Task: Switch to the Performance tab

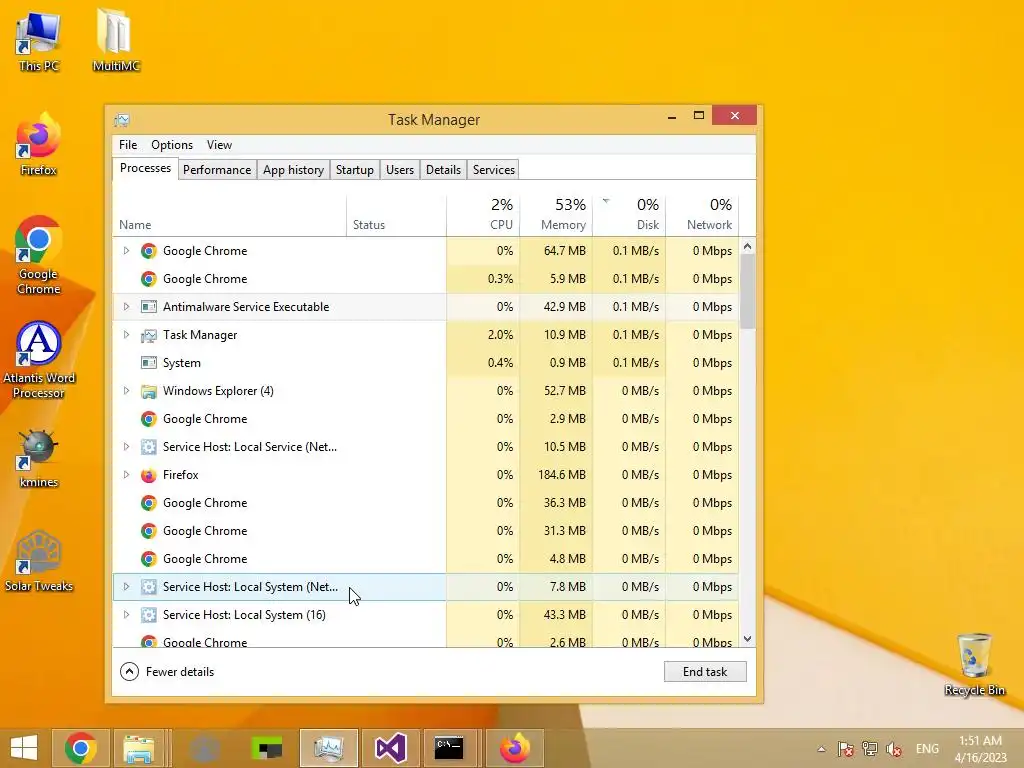Action: [217, 170]
